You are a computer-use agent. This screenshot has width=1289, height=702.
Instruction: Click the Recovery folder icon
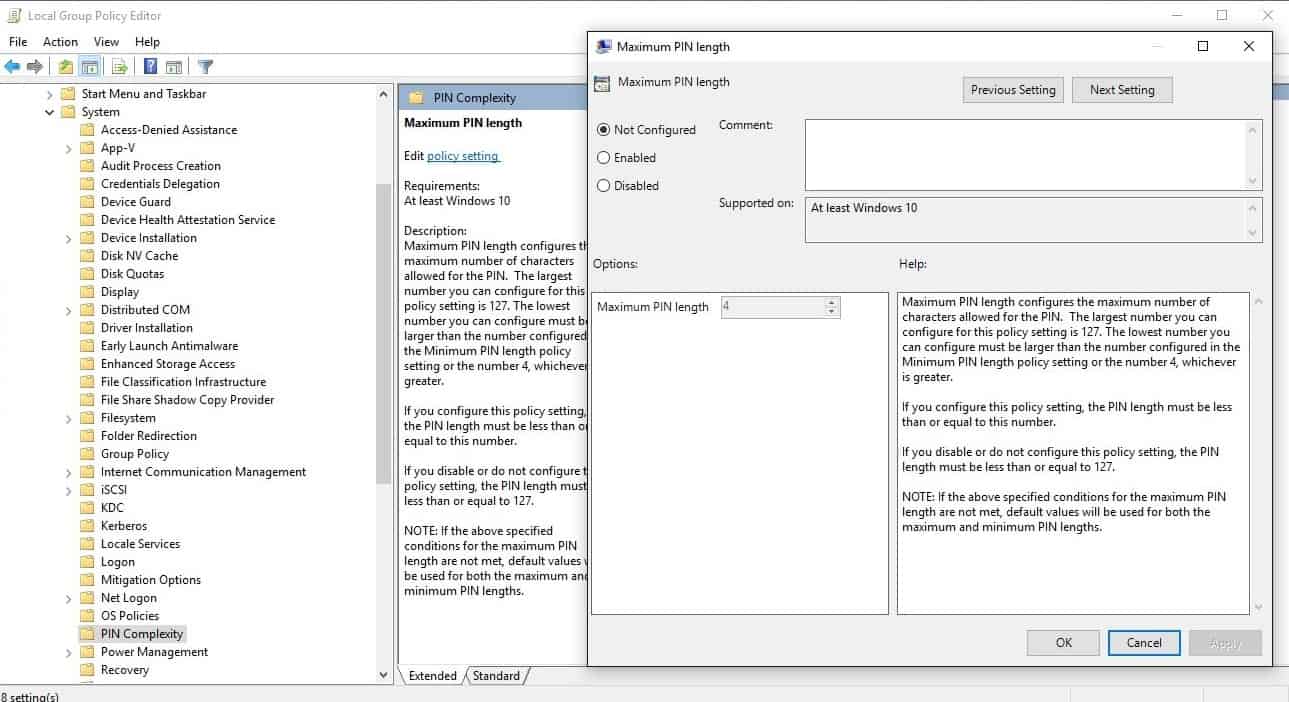pos(87,670)
